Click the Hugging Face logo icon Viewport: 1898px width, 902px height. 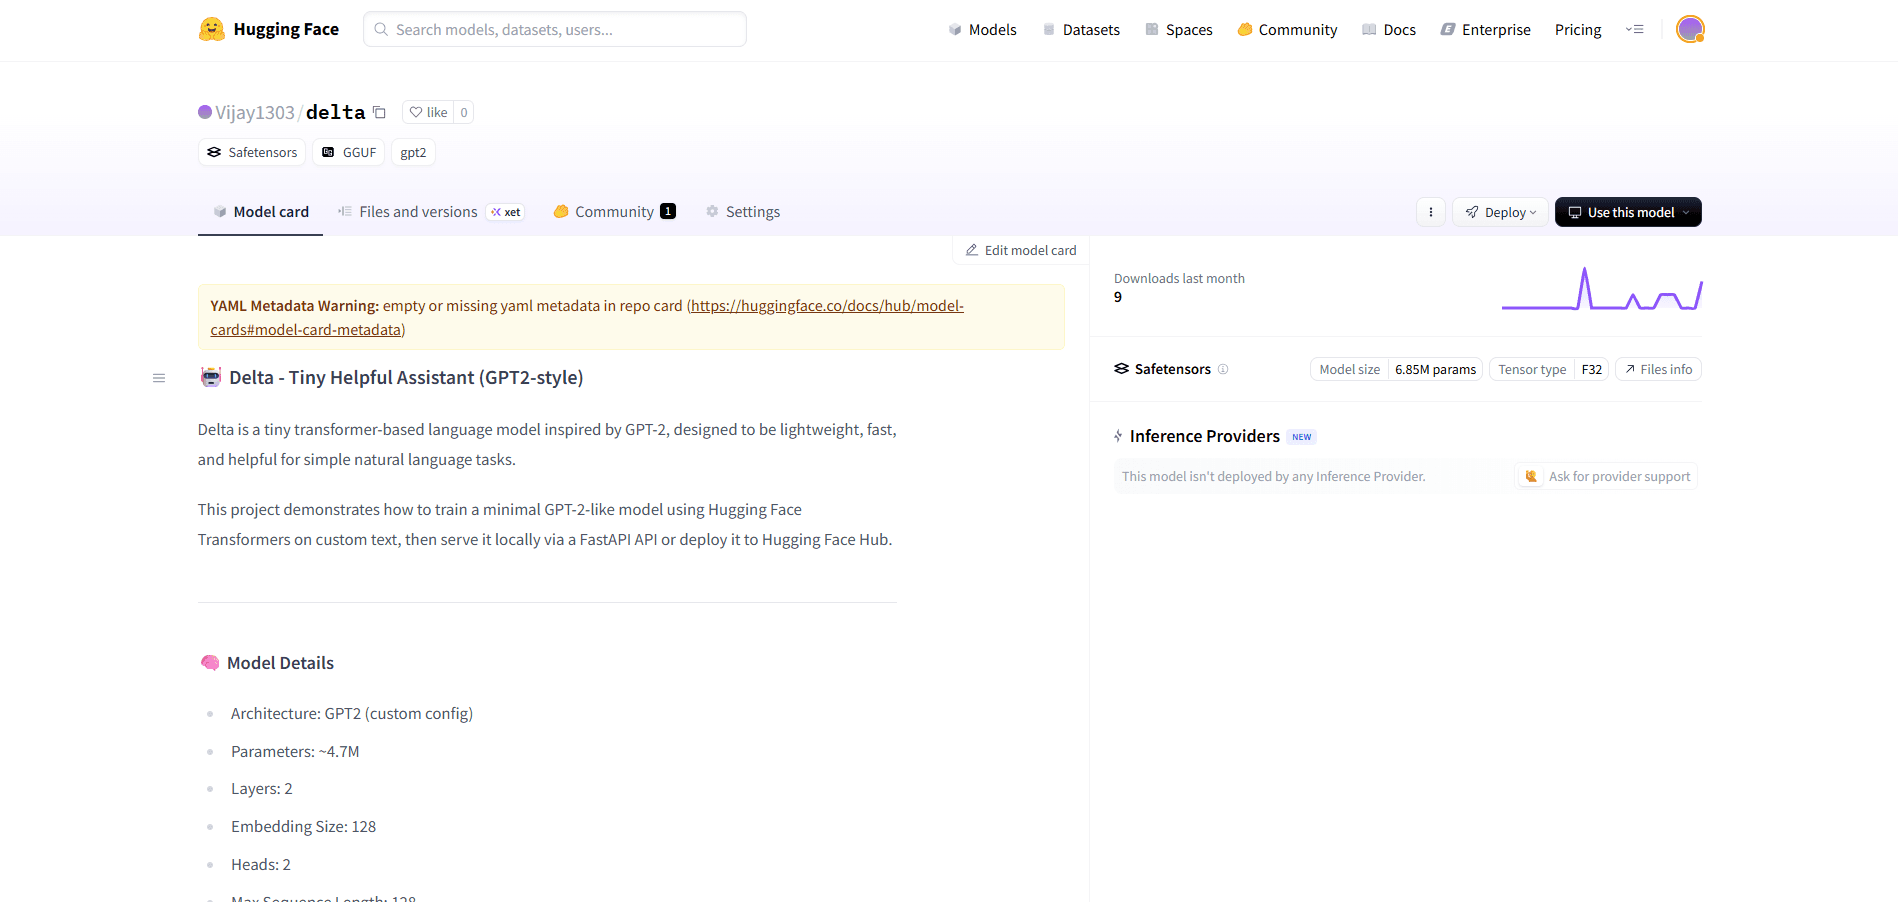(211, 29)
